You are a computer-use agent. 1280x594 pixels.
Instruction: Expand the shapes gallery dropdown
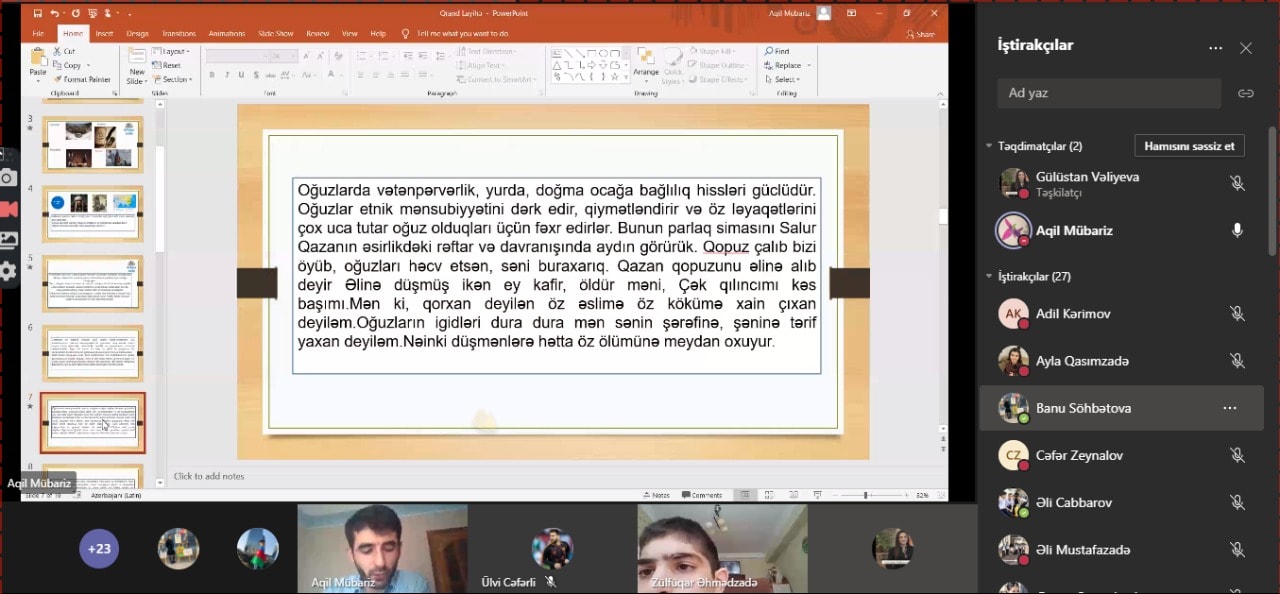point(626,77)
